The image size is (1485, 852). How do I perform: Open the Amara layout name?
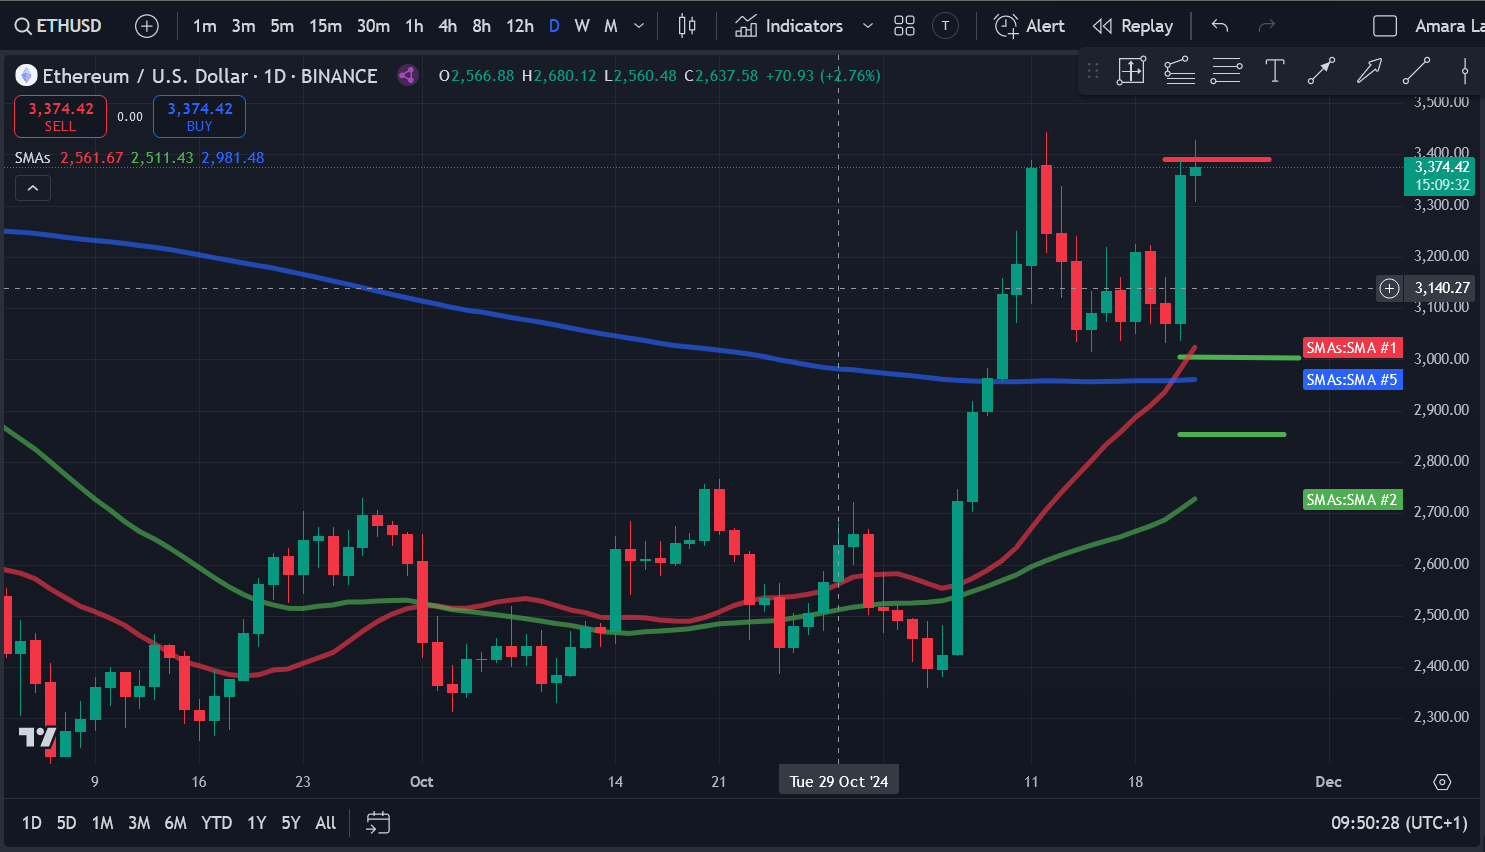(x=1449, y=26)
